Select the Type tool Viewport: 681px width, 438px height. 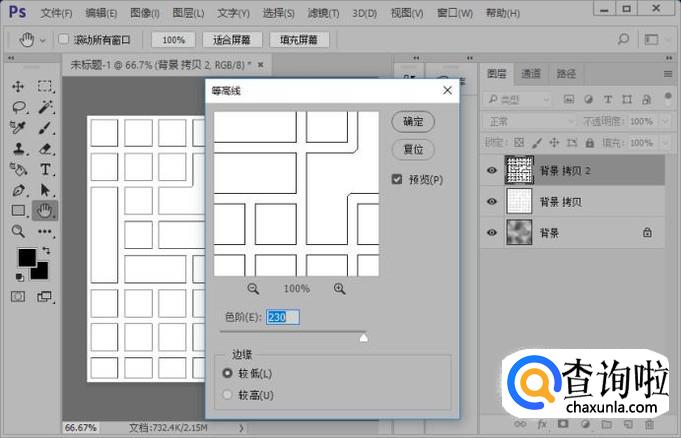tap(46, 169)
